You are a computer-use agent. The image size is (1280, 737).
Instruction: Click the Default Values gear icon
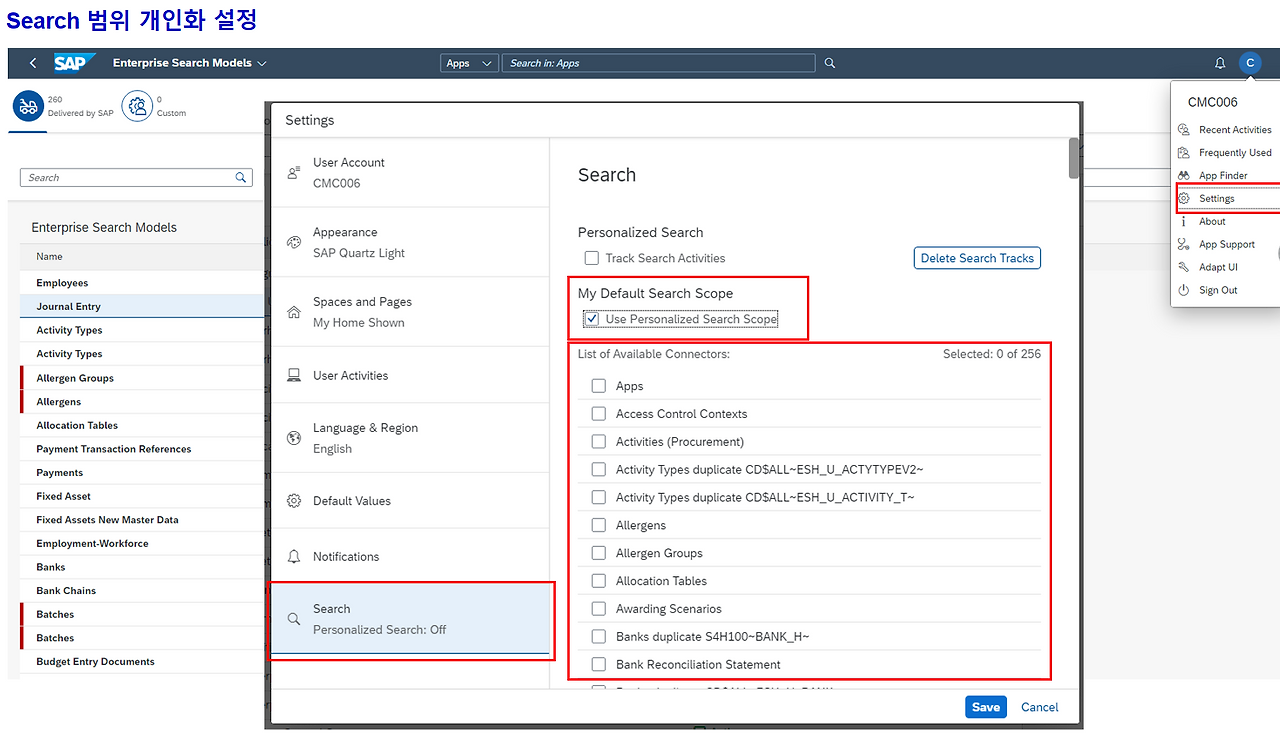click(x=294, y=501)
